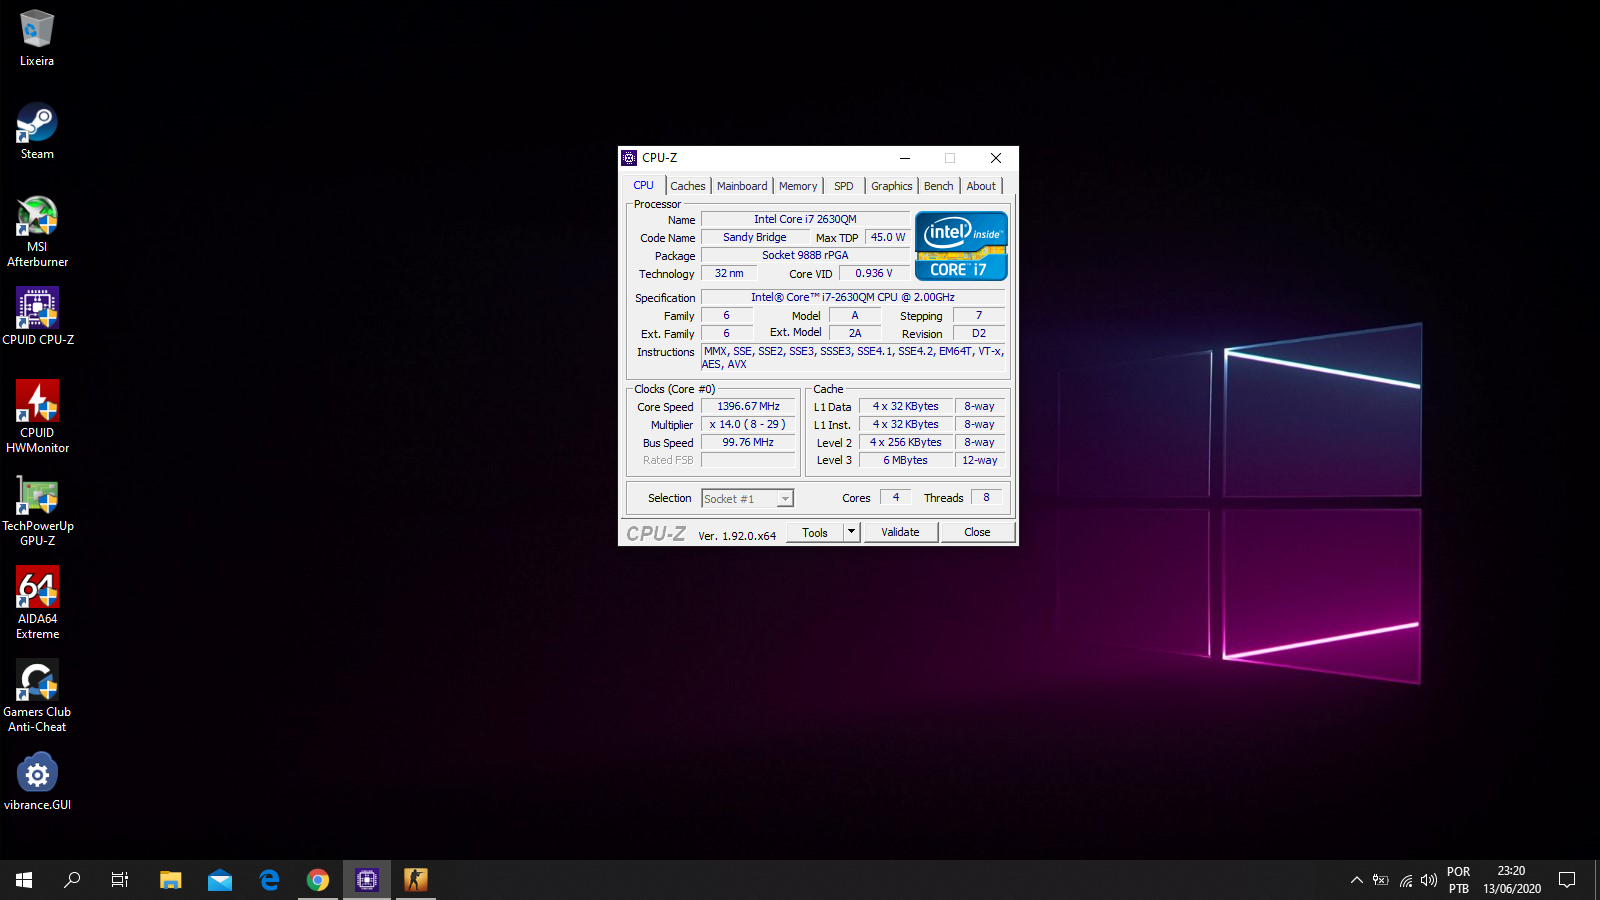The height and width of the screenshot is (900, 1600).
Task: Click the Ext. Model 2A value
Action: (855, 333)
